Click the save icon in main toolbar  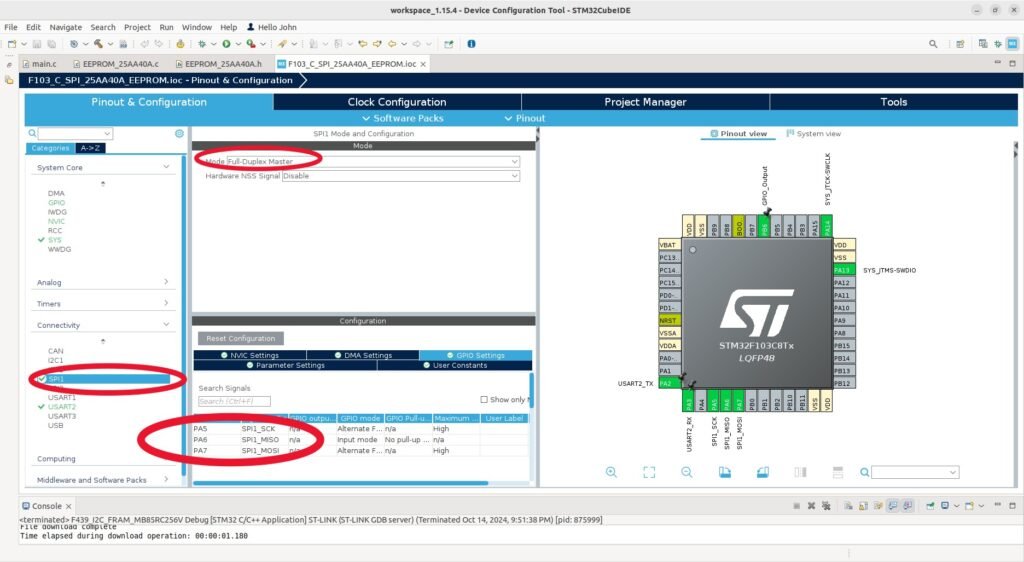coord(37,44)
